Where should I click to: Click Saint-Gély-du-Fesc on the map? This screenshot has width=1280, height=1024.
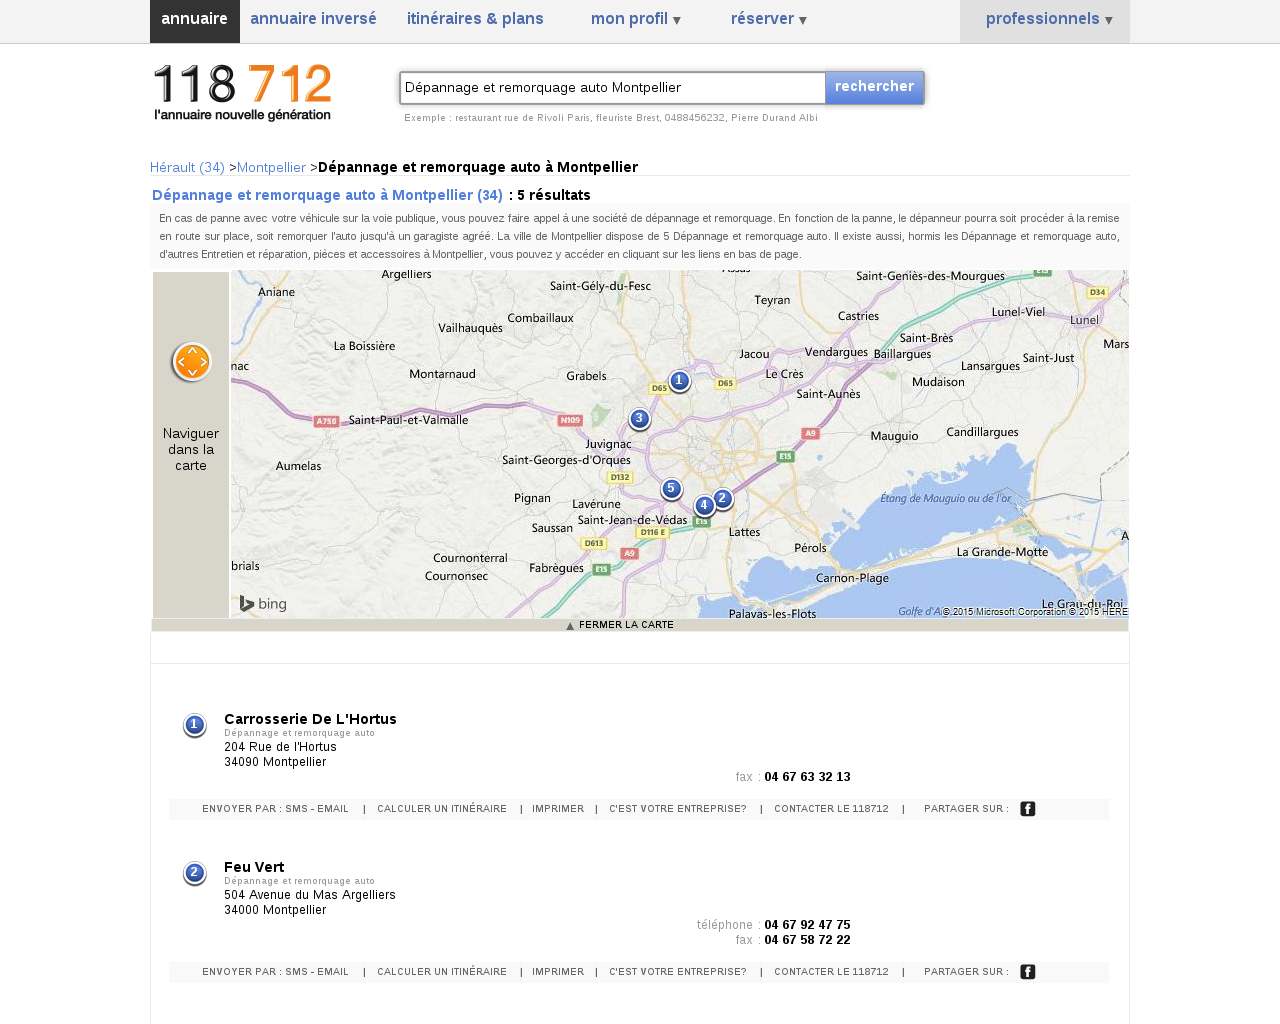(600, 286)
